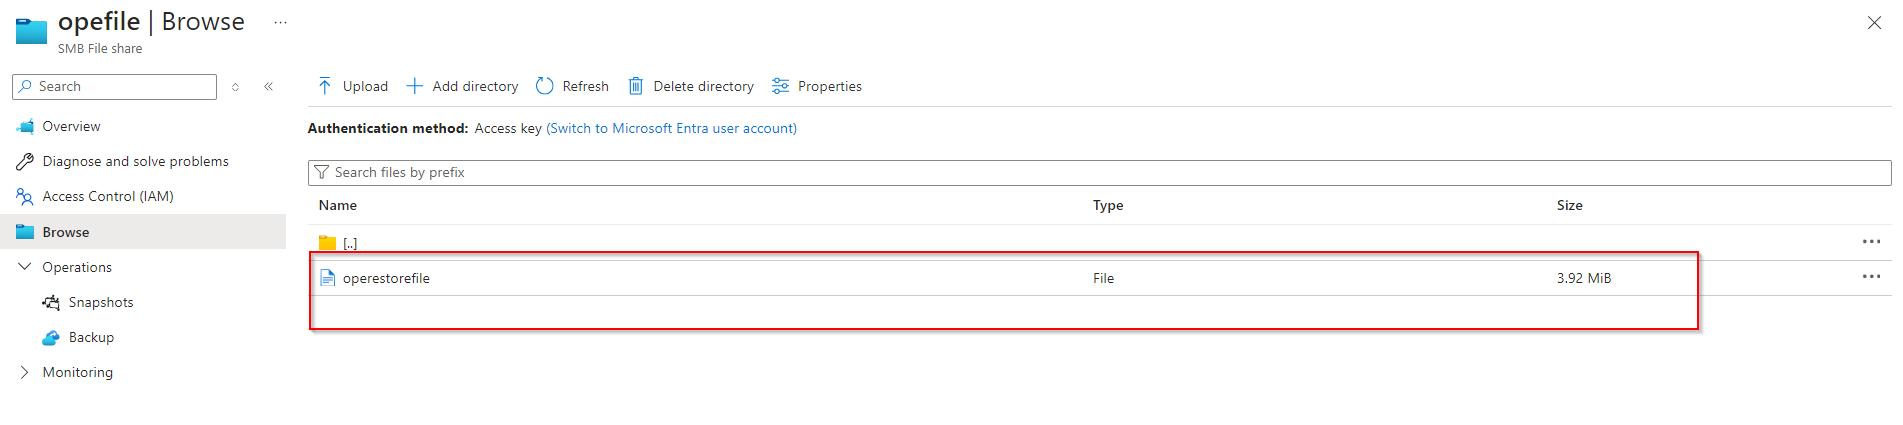Click the Refresh circular arrow icon
Screen dimensions: 1903x425
tap(545, 86)
